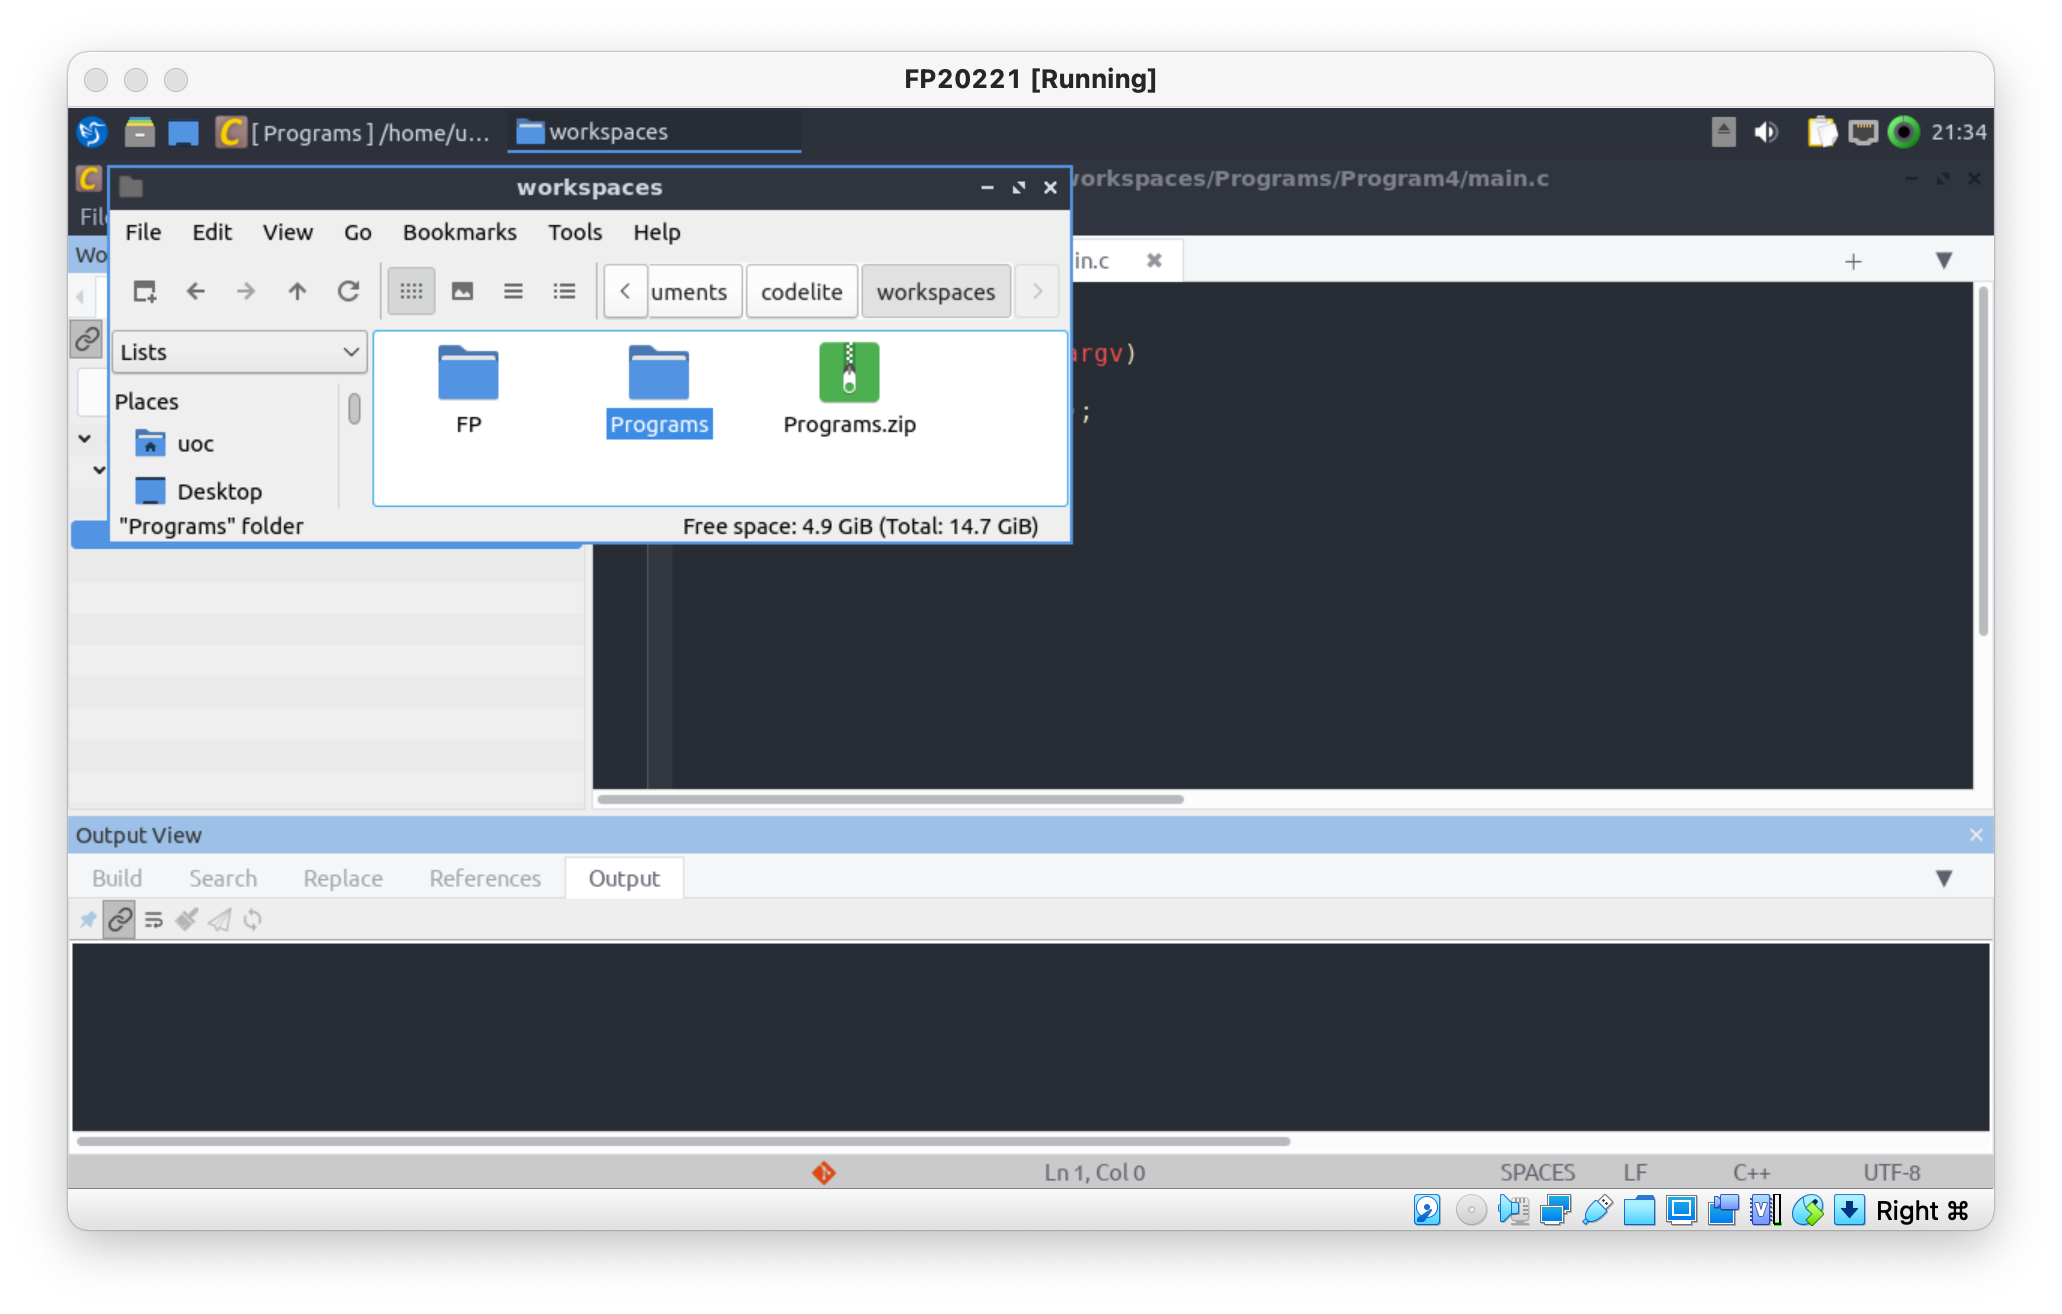Expand the output tabs dropdown triangle

click(1943, 878)
